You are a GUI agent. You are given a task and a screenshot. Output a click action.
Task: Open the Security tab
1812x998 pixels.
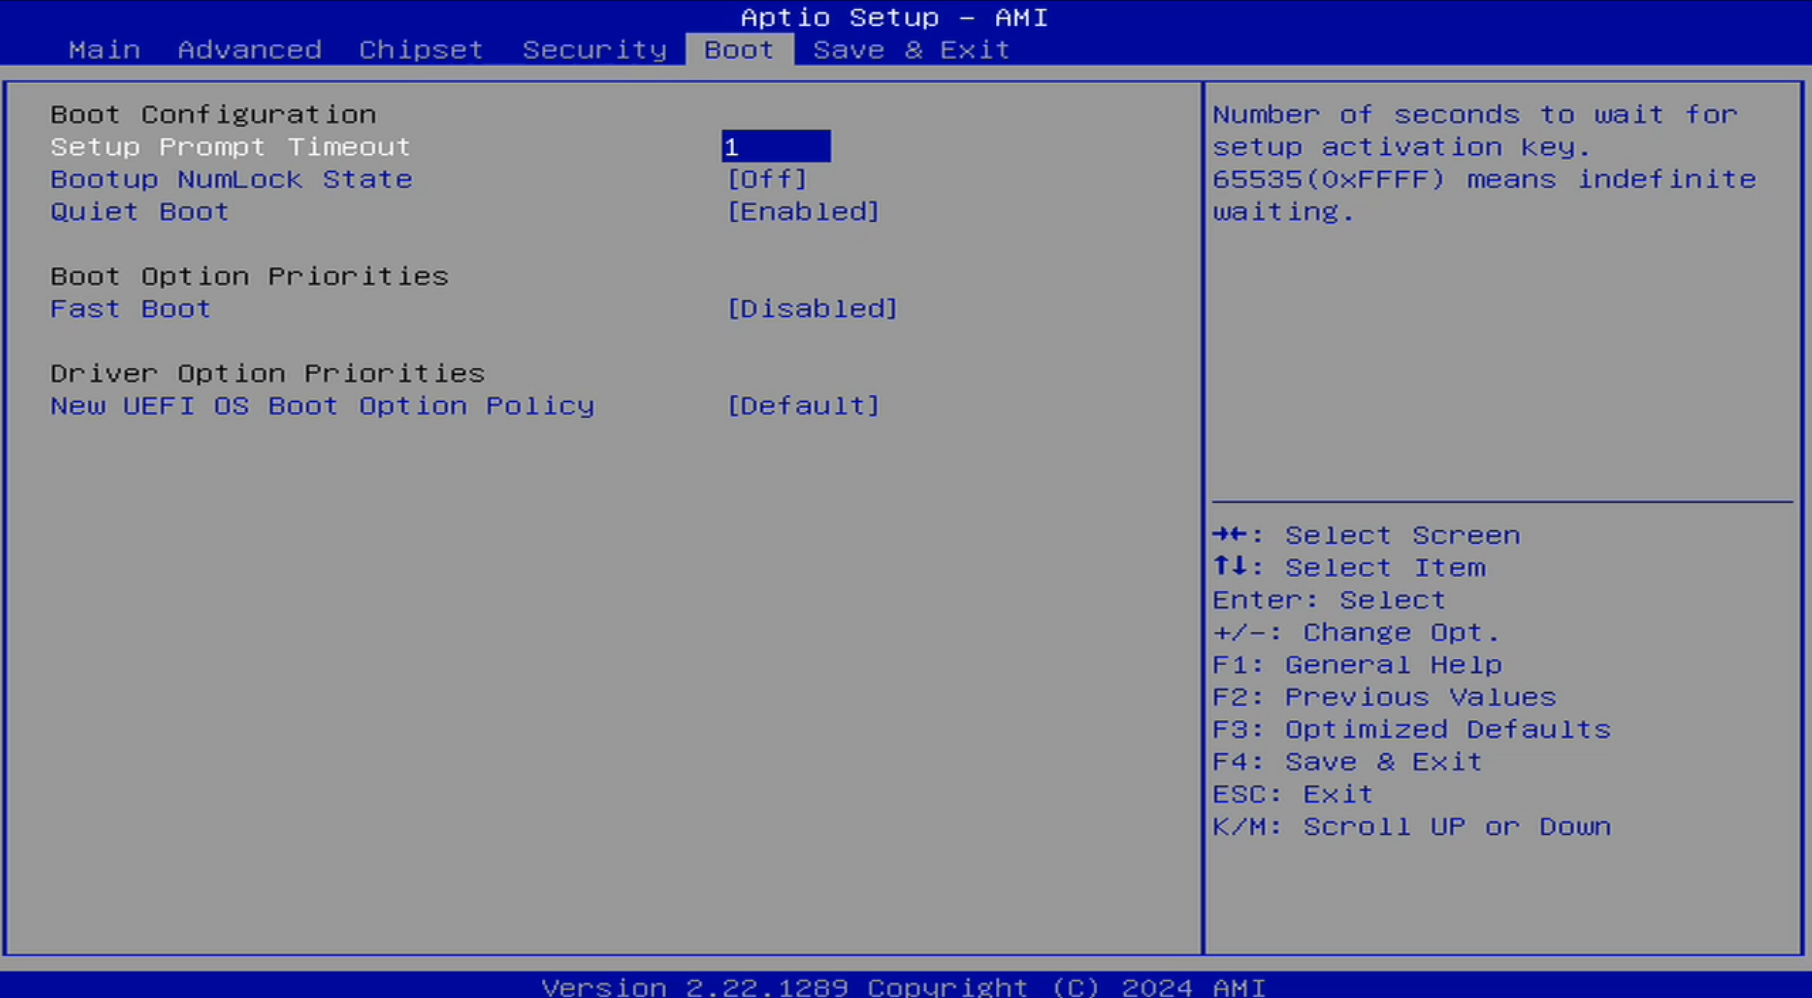click(x=594, y=50)
